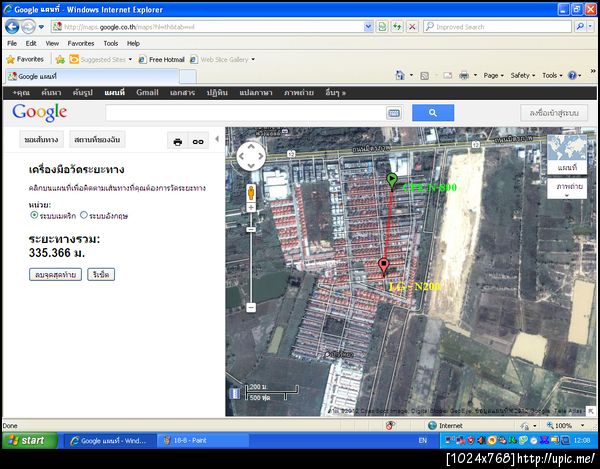Click the RSS Feeds icon
This screenshot has width=600, height=469.
pyautogui.click(x=424, y=76)
